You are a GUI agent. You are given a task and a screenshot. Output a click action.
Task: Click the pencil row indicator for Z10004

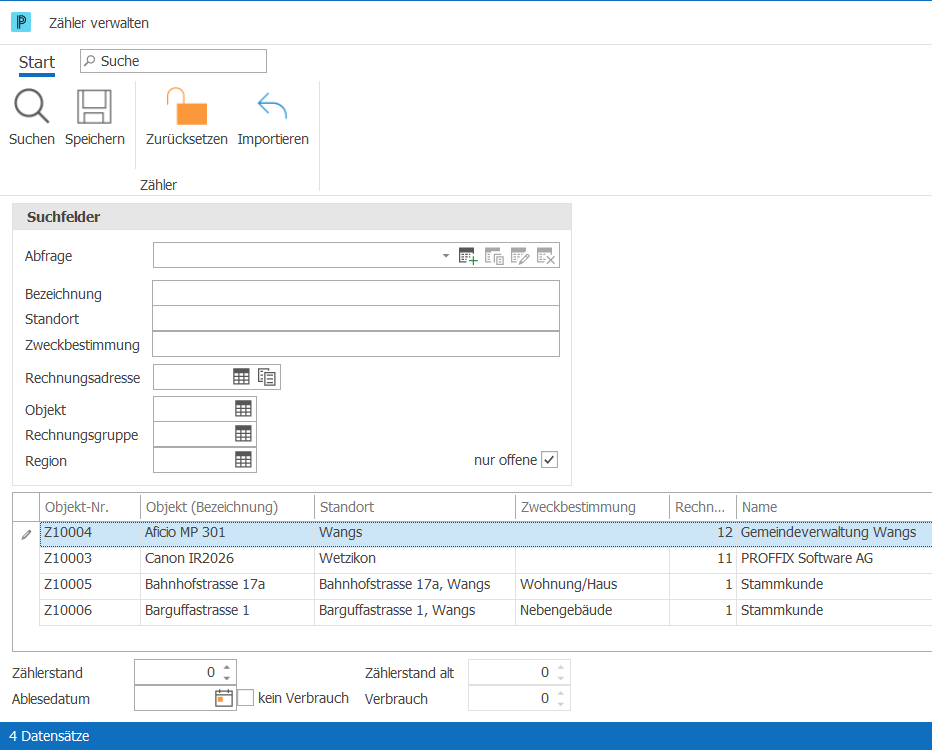[26, 535]
